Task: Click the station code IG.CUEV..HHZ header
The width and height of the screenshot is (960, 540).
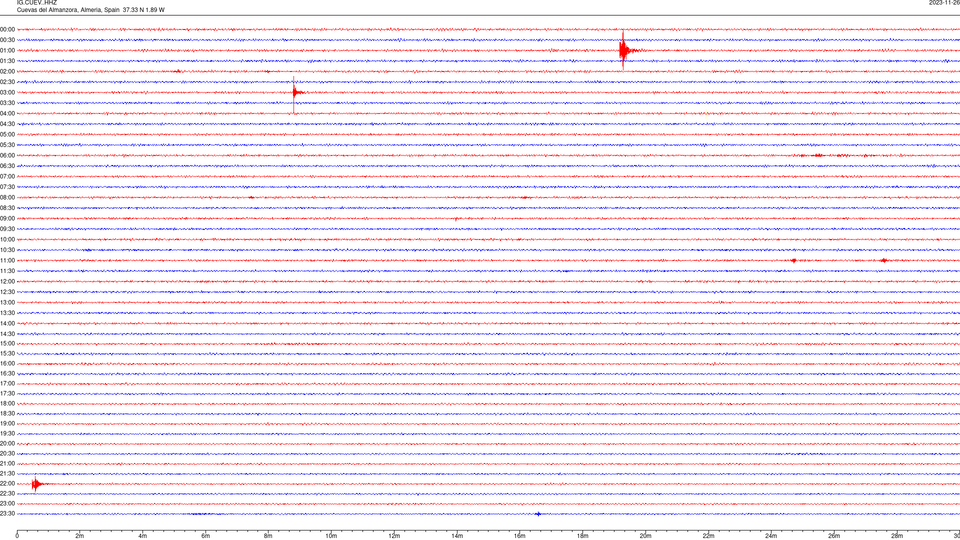Action: [x=37, y=2]
